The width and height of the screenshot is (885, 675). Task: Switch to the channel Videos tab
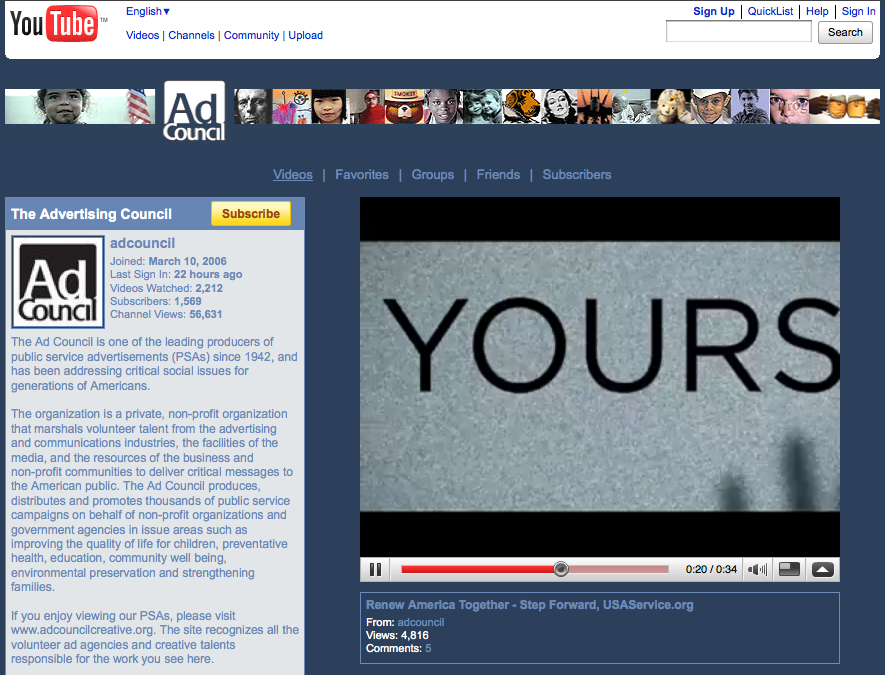tap(292, 174)
